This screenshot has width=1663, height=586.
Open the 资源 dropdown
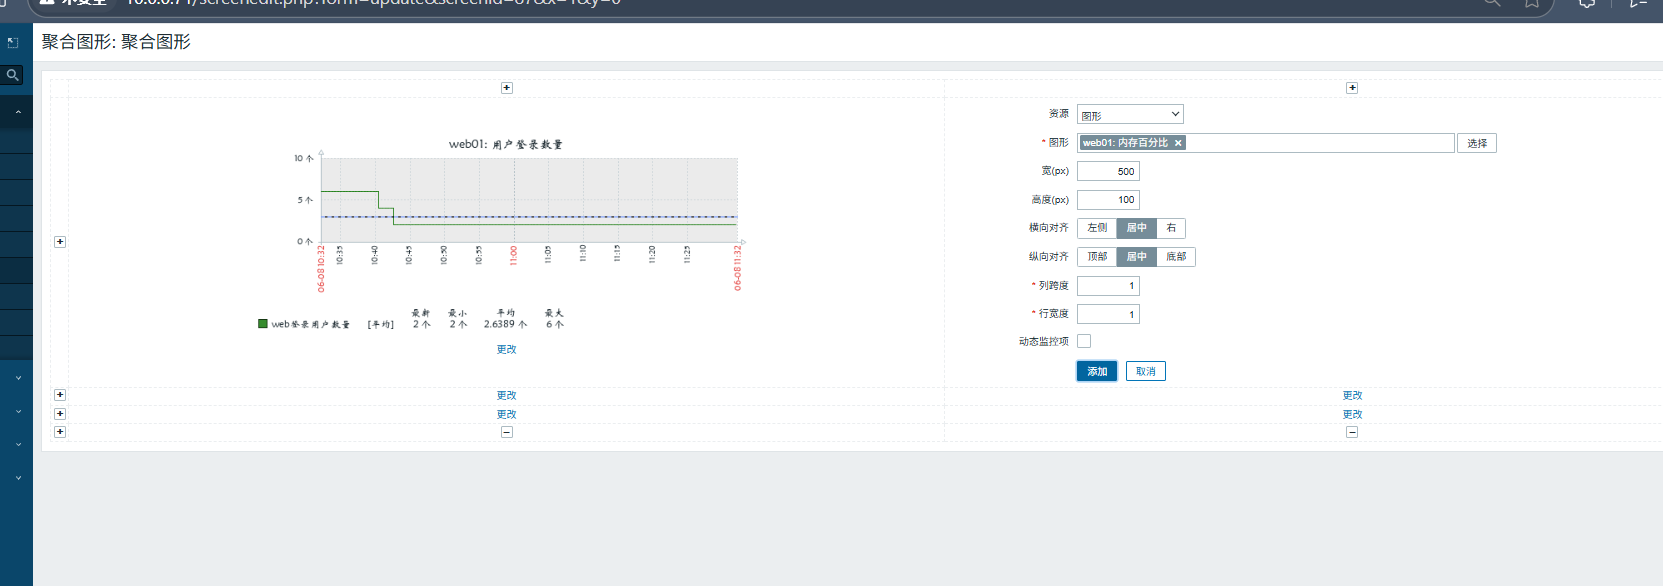[x=1130, y=115]
